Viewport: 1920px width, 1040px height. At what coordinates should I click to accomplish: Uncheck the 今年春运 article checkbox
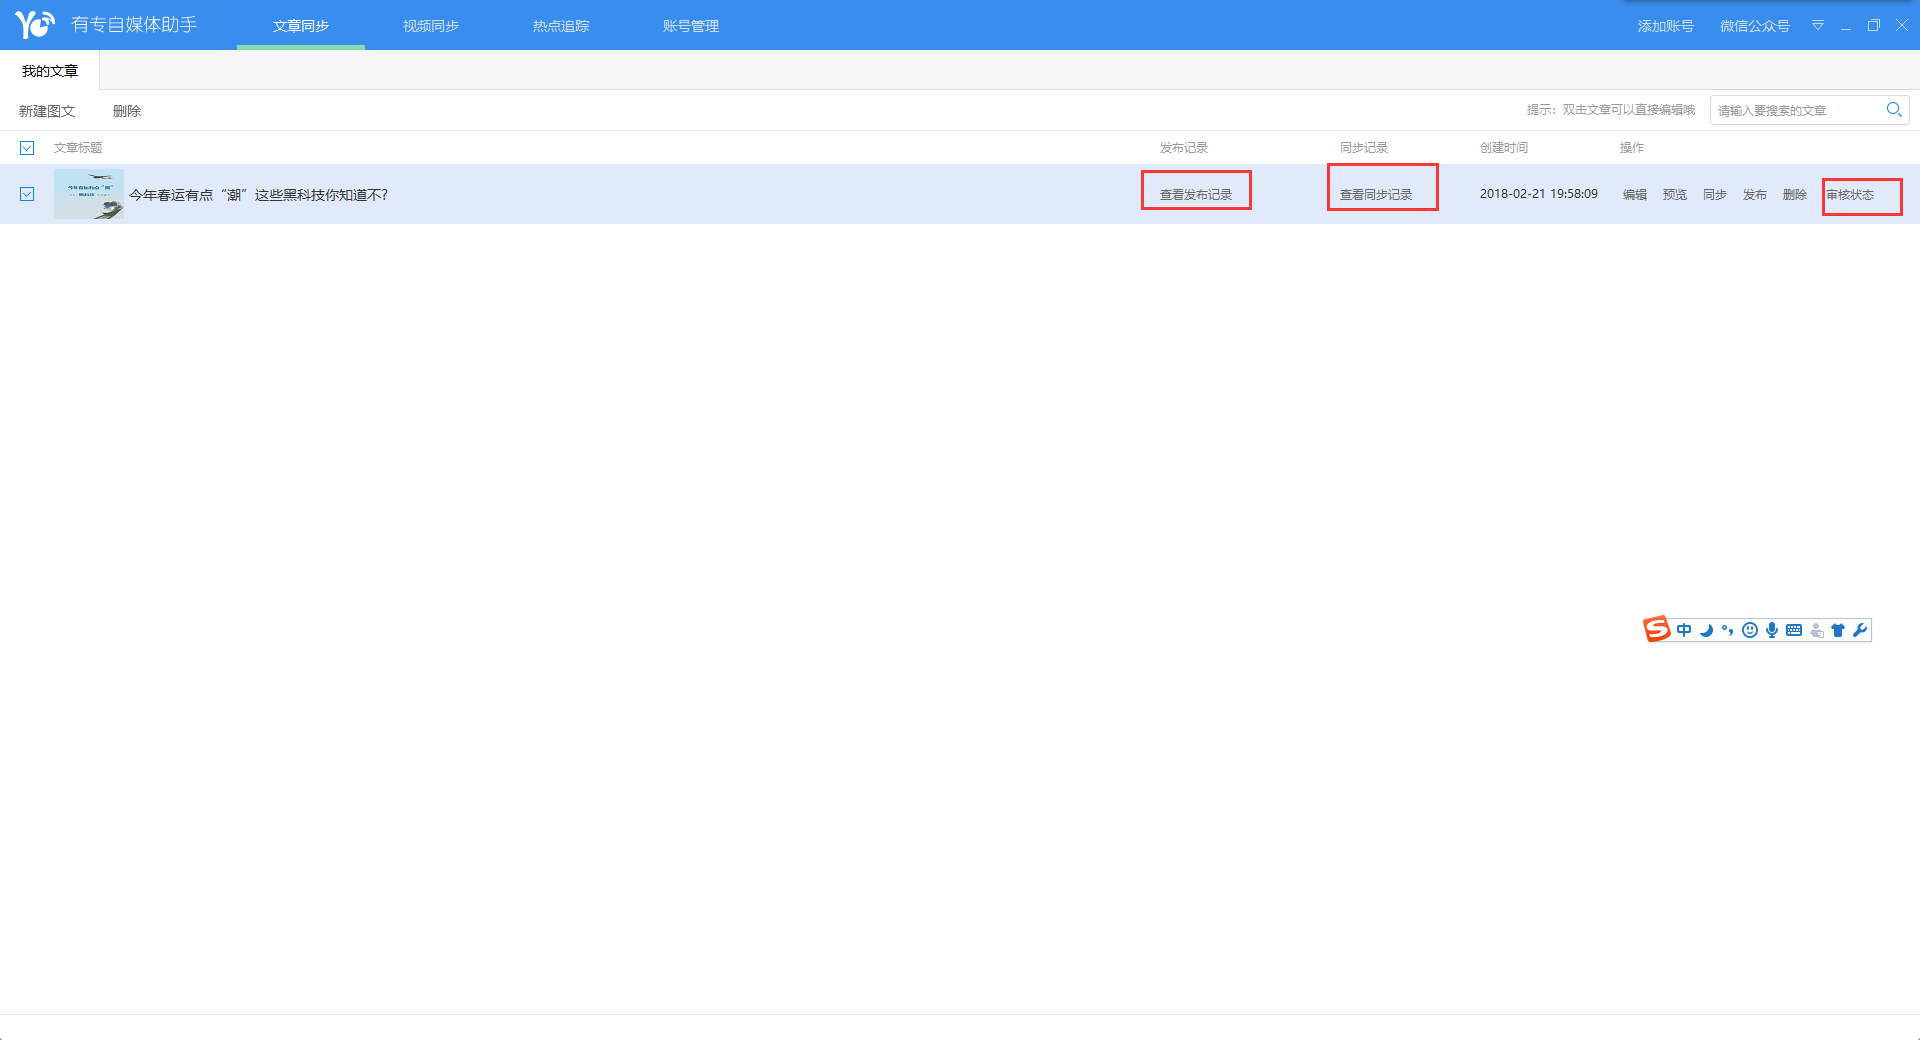click(27, 194)
